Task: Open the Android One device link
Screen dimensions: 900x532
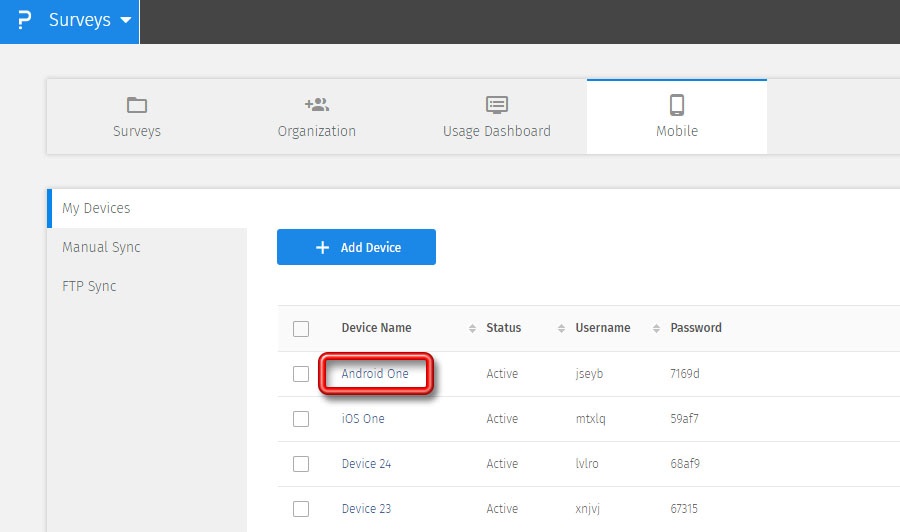Action: 375,374
